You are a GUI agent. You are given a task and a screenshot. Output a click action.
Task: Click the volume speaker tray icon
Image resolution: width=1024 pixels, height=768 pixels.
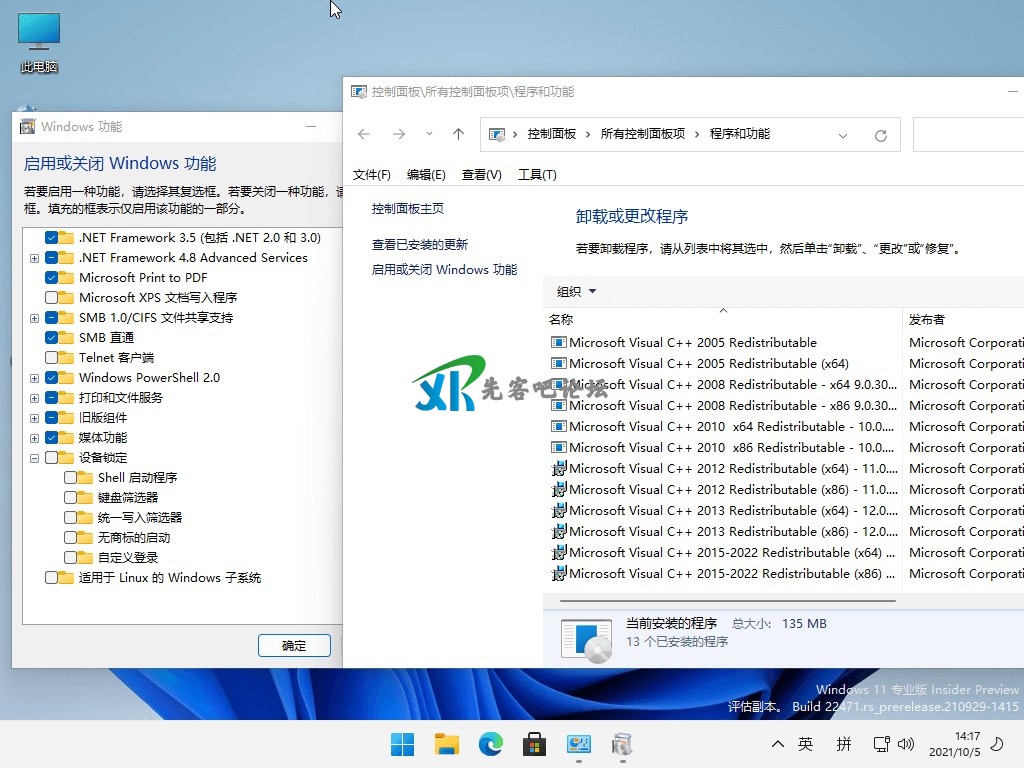pyautogui.click(x=907, y=744)
